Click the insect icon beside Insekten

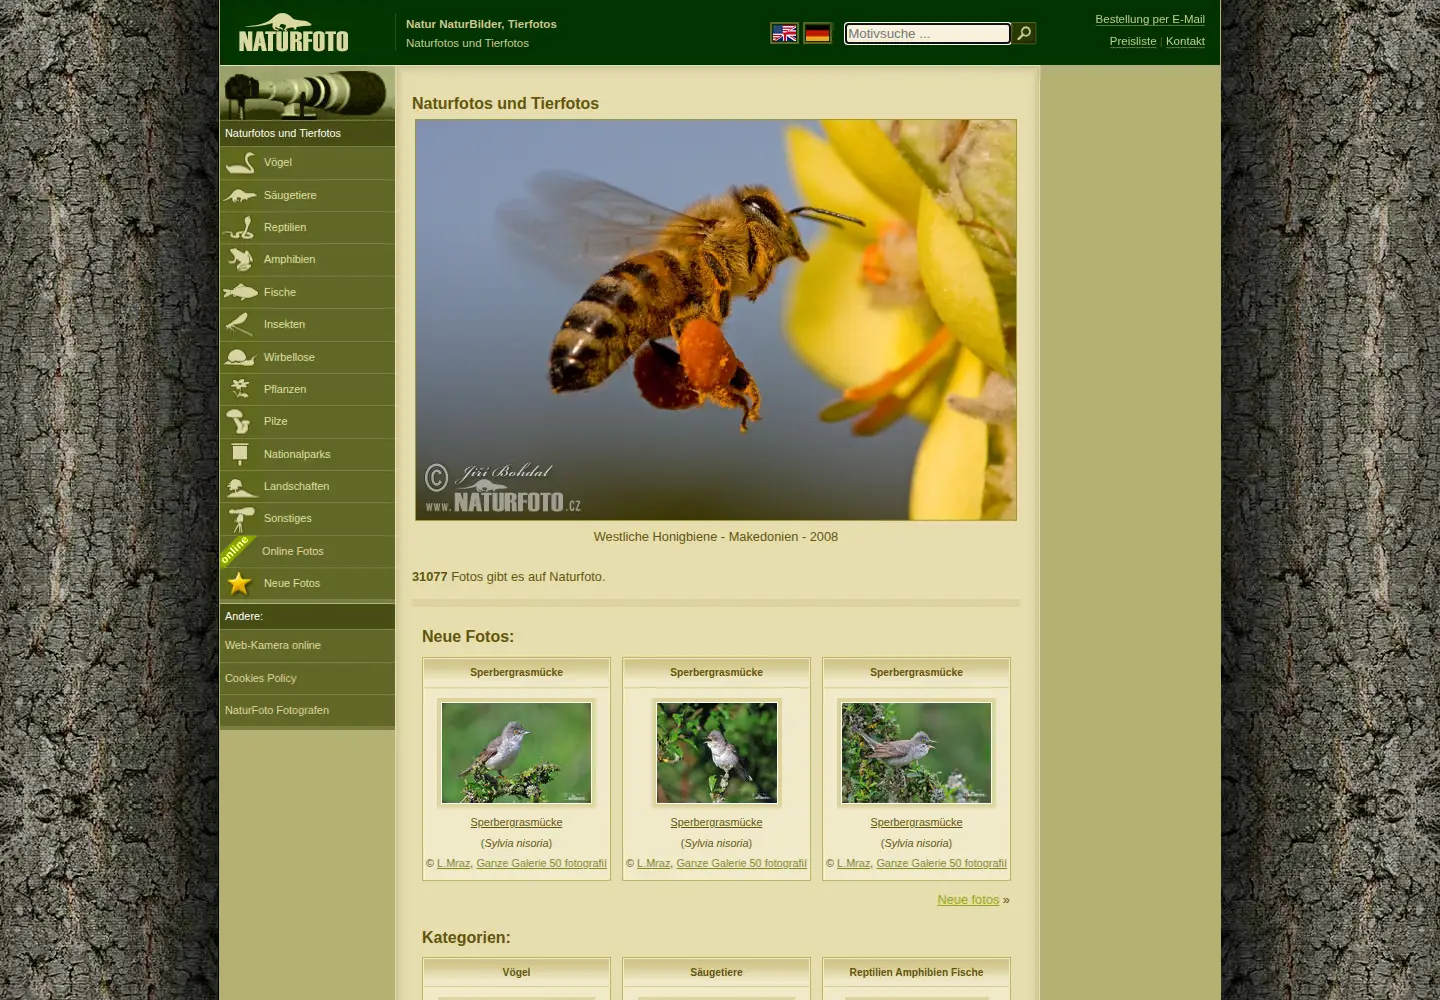coord(240,324)
